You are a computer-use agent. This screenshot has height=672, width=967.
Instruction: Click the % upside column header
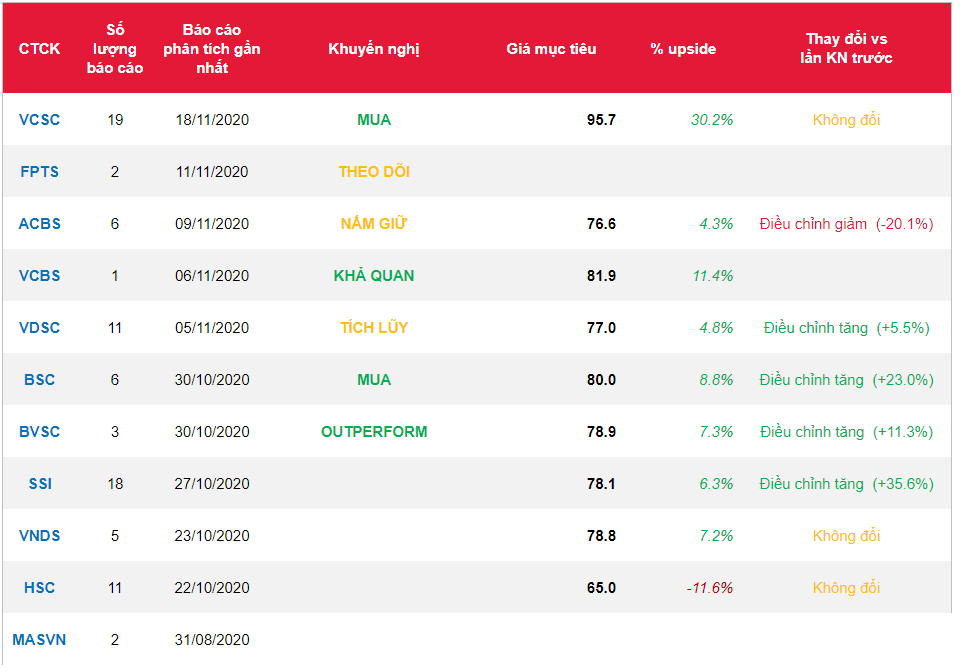pyautogui.click(x=683, y=49)
